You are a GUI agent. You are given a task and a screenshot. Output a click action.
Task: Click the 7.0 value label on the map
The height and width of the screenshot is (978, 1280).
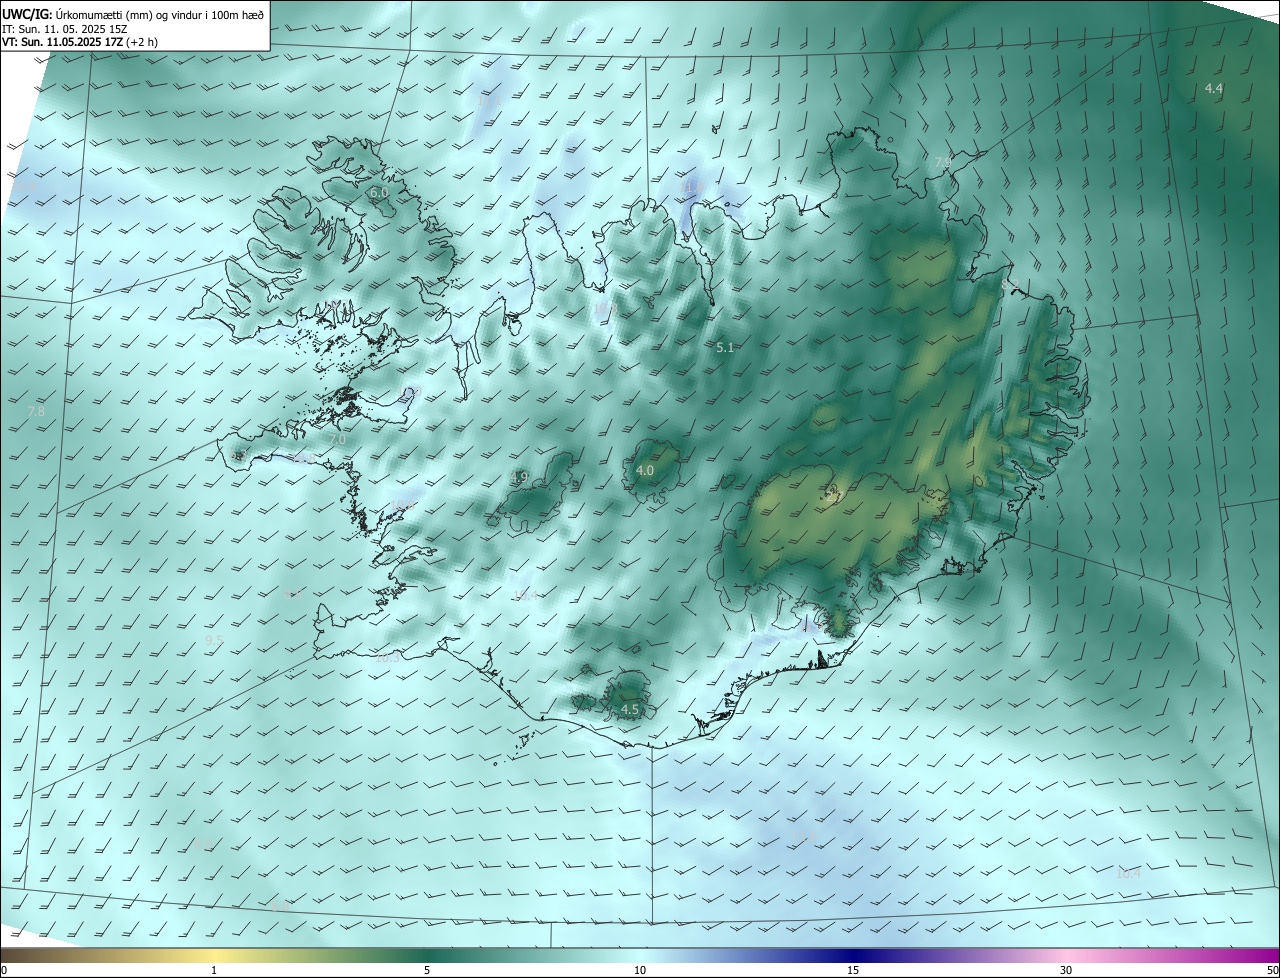pos(337,439)
